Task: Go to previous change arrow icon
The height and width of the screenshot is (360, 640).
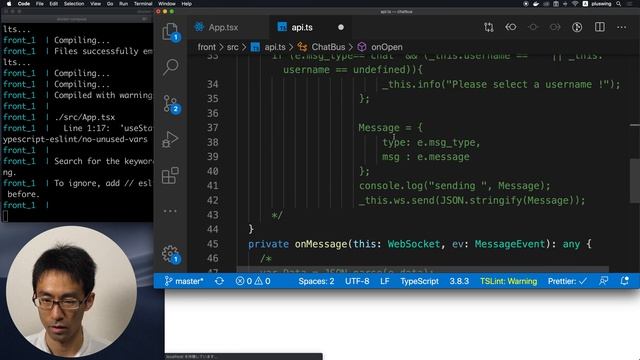Action: point(511,27)
